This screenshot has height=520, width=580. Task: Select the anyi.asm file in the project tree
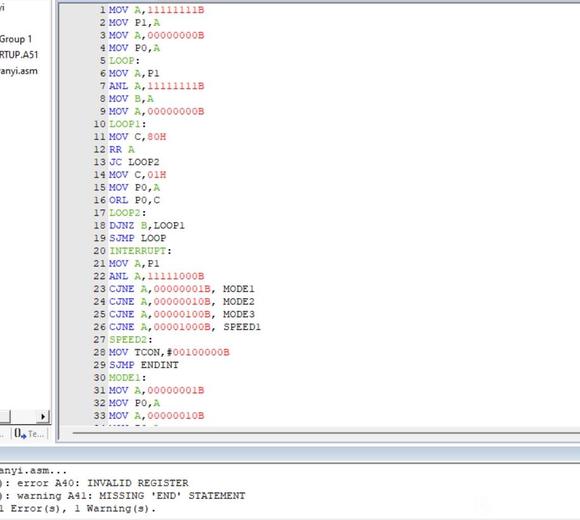18,71
